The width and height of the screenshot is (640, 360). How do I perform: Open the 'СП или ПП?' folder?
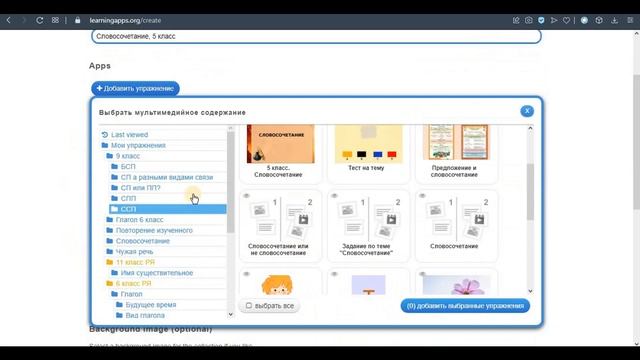pyautogui.click(x=140, y=188)
